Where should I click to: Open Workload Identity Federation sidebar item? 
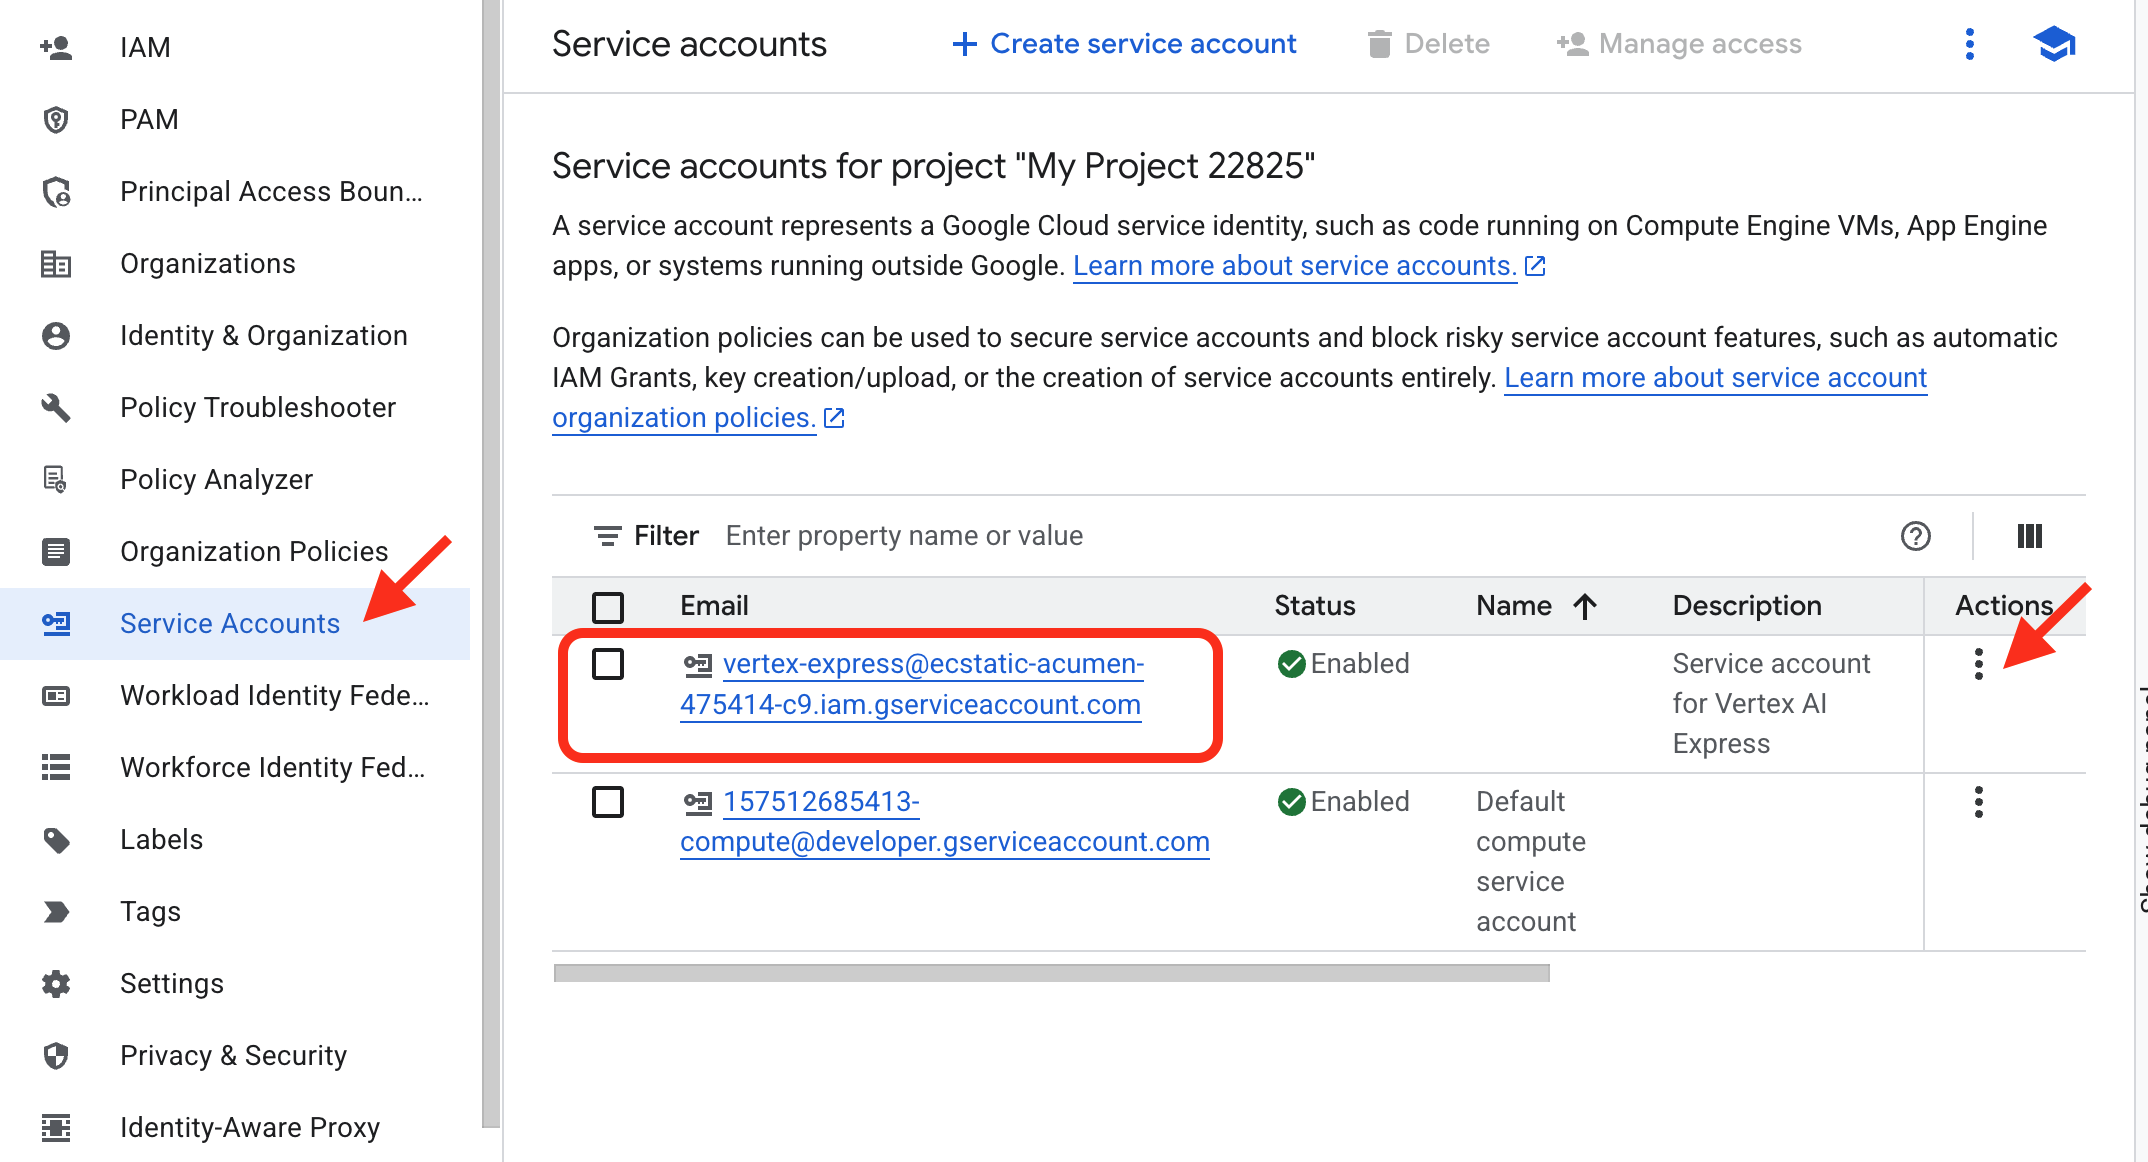pyautogui.click(x=274, y=695)
